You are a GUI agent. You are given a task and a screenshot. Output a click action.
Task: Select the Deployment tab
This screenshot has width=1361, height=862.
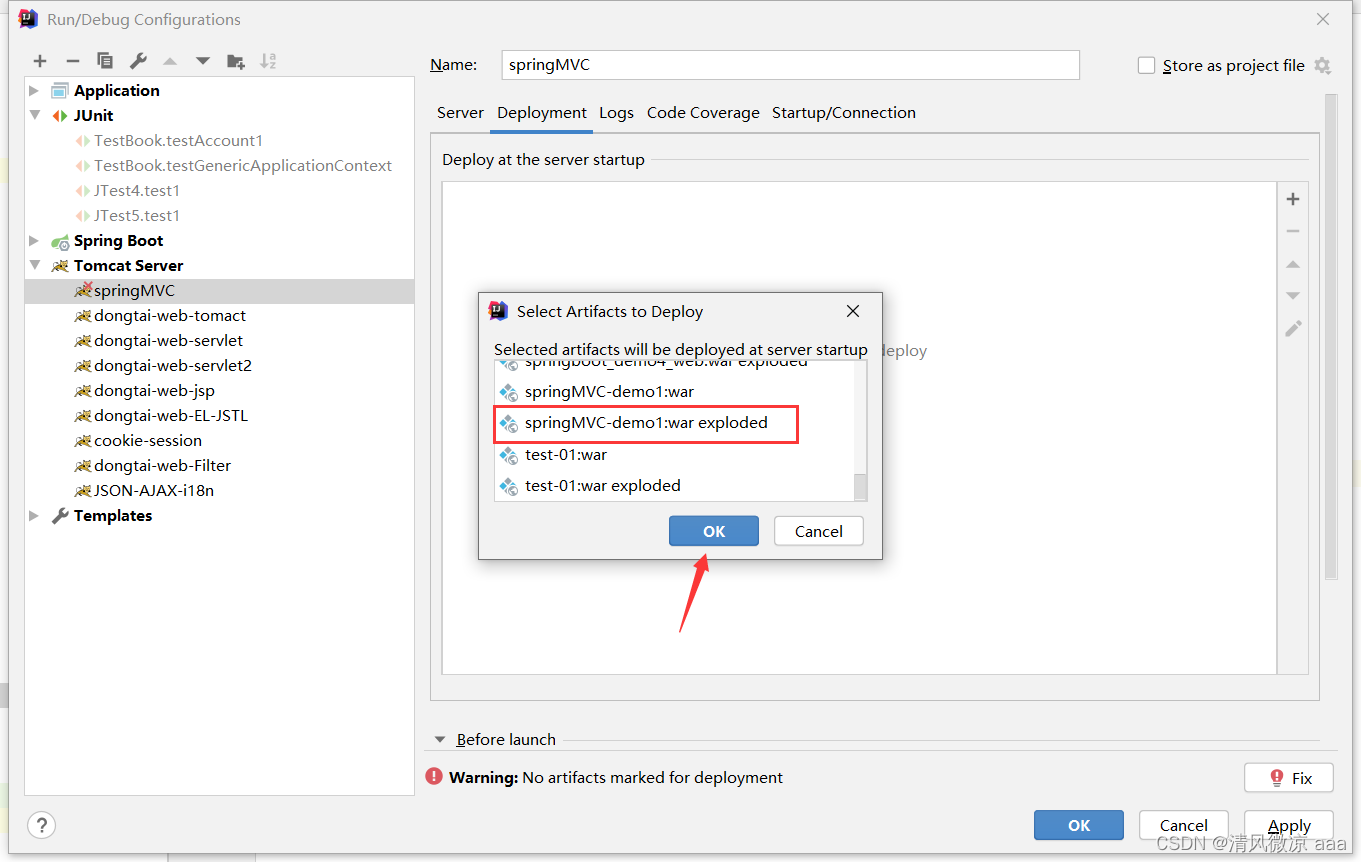542,113
